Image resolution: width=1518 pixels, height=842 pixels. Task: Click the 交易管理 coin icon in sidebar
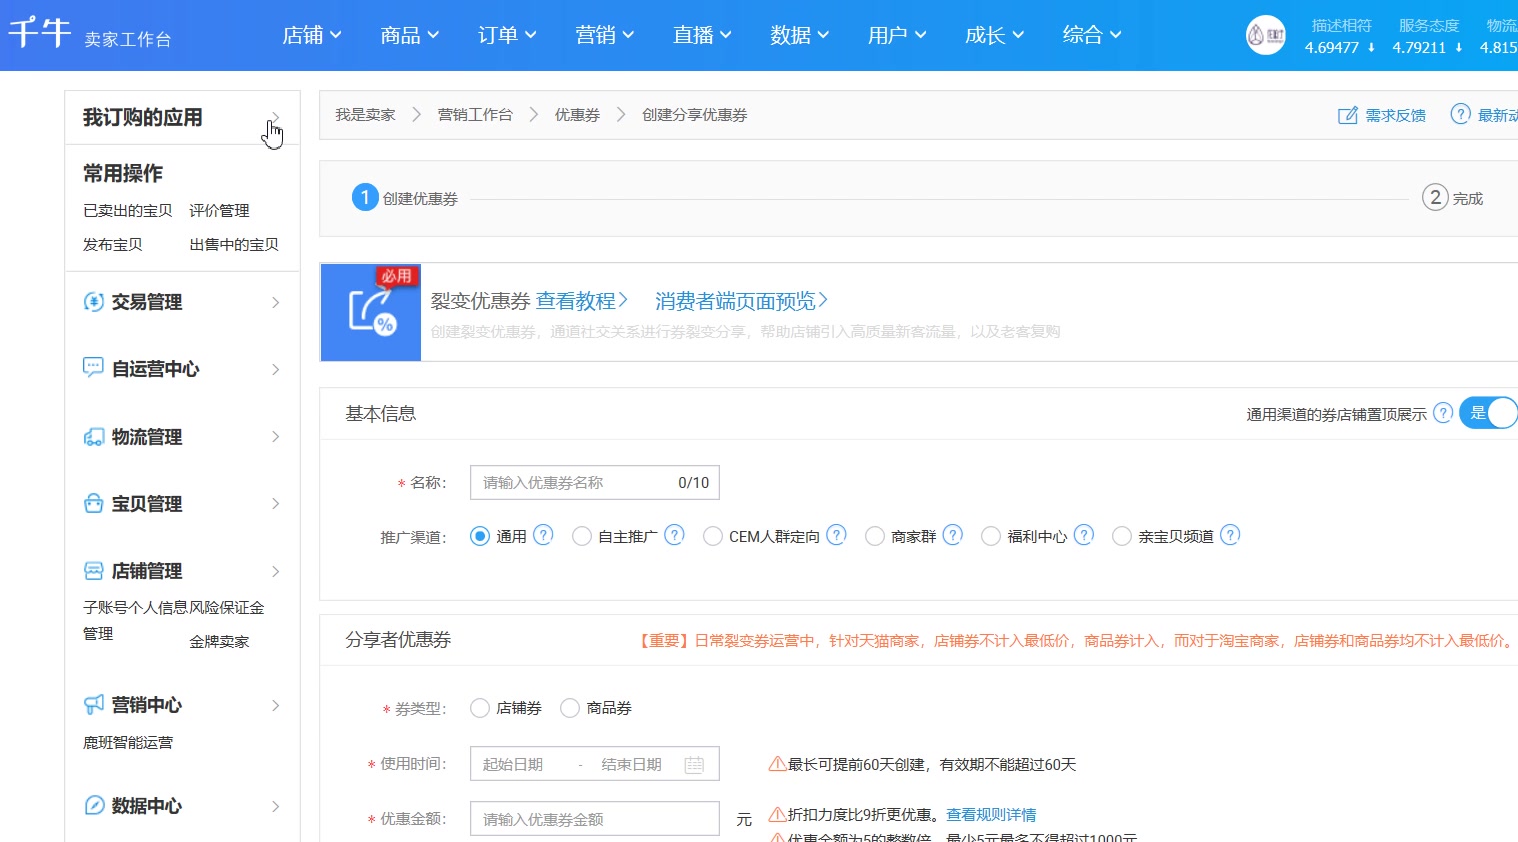tap(94, 302)
